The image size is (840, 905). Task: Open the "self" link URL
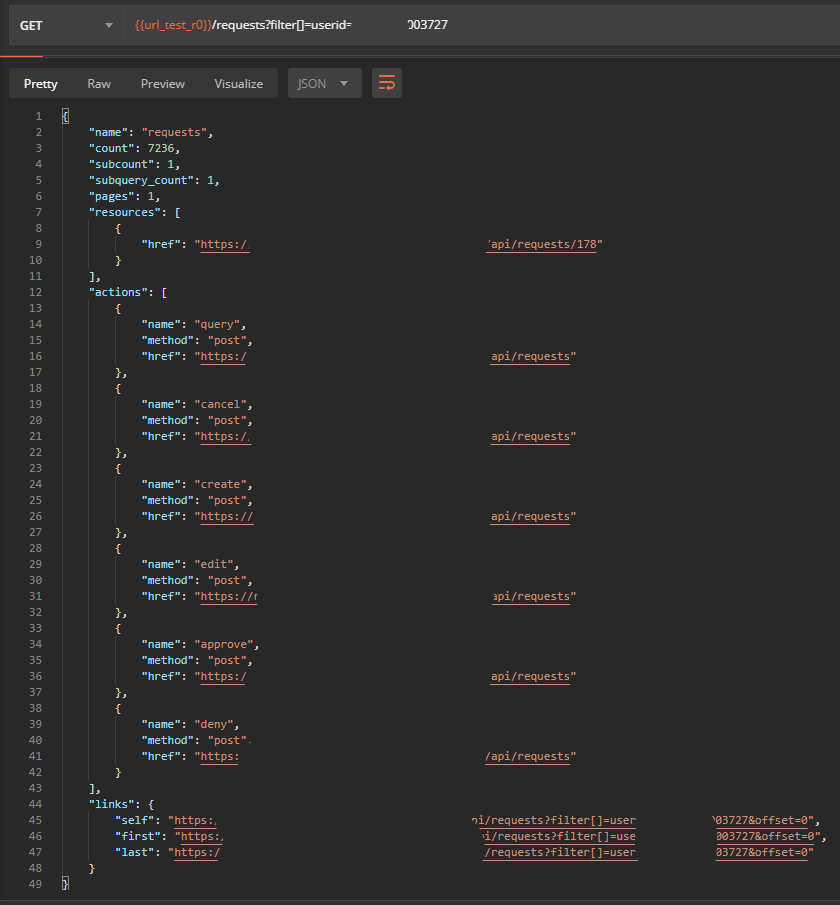tap(490, 820)
